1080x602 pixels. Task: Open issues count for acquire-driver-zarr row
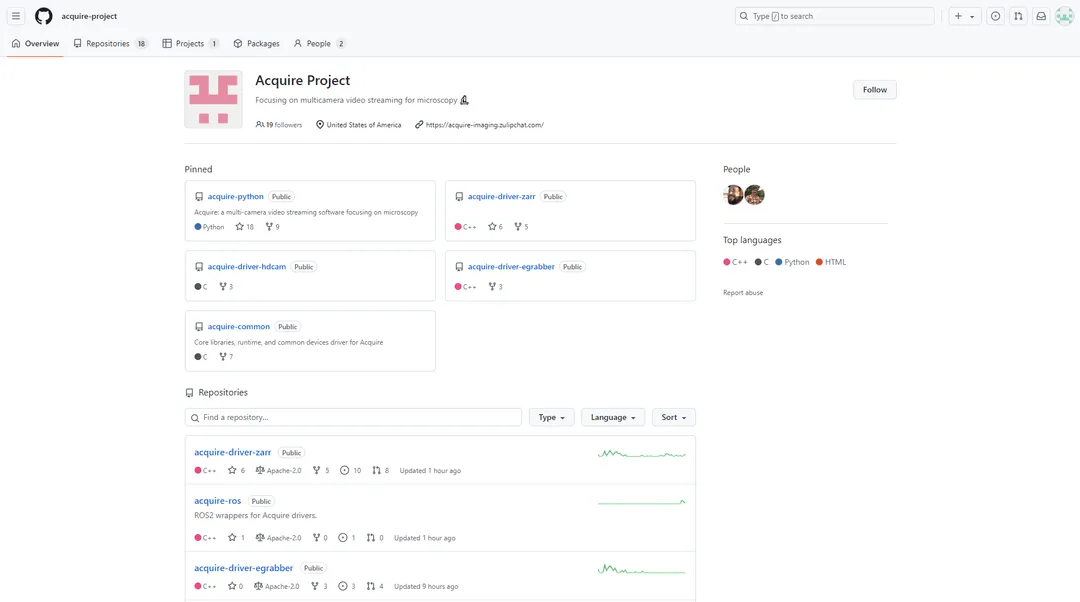tap(351, 470)
